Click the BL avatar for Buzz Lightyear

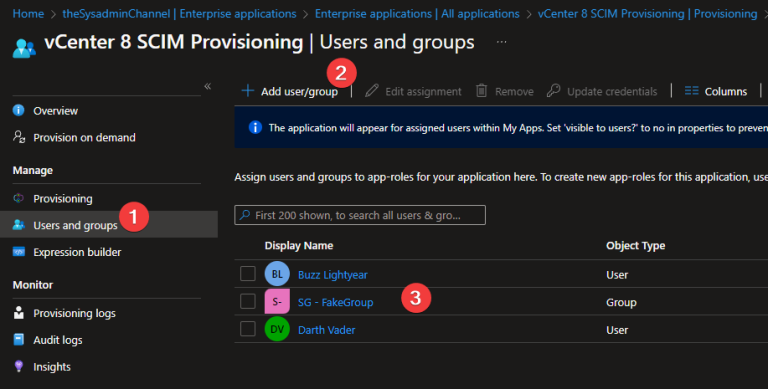277,274
